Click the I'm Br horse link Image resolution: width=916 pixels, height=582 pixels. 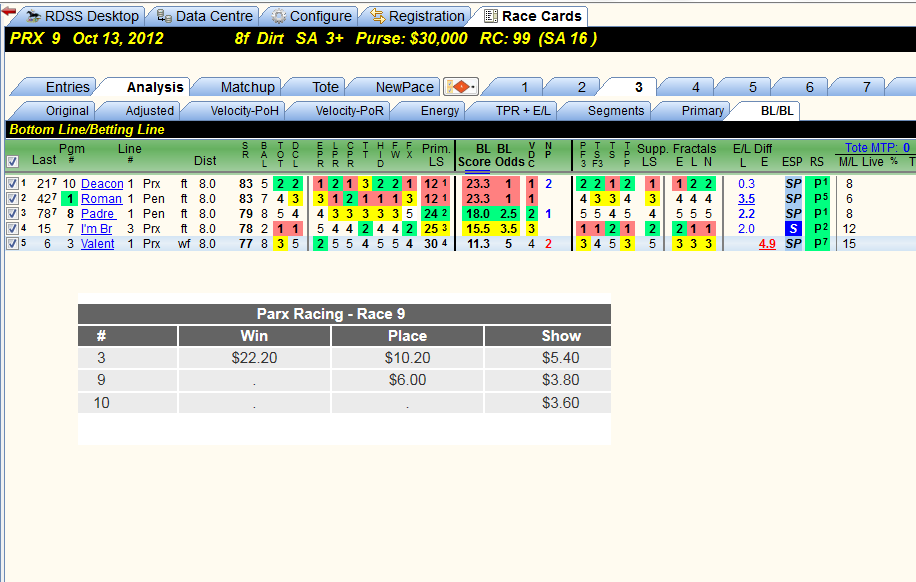pyautogui.click(x=96, y=229)
